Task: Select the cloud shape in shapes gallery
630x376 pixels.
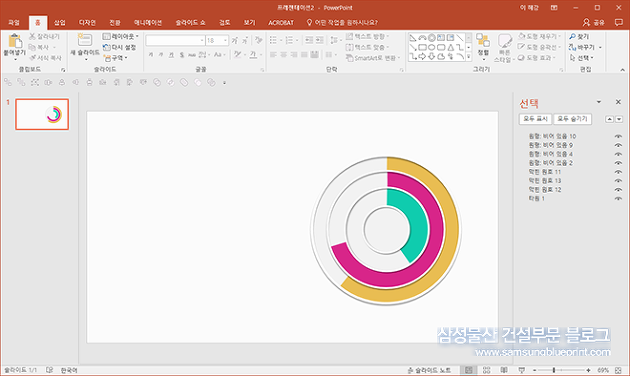Action: tap(441, 57)
